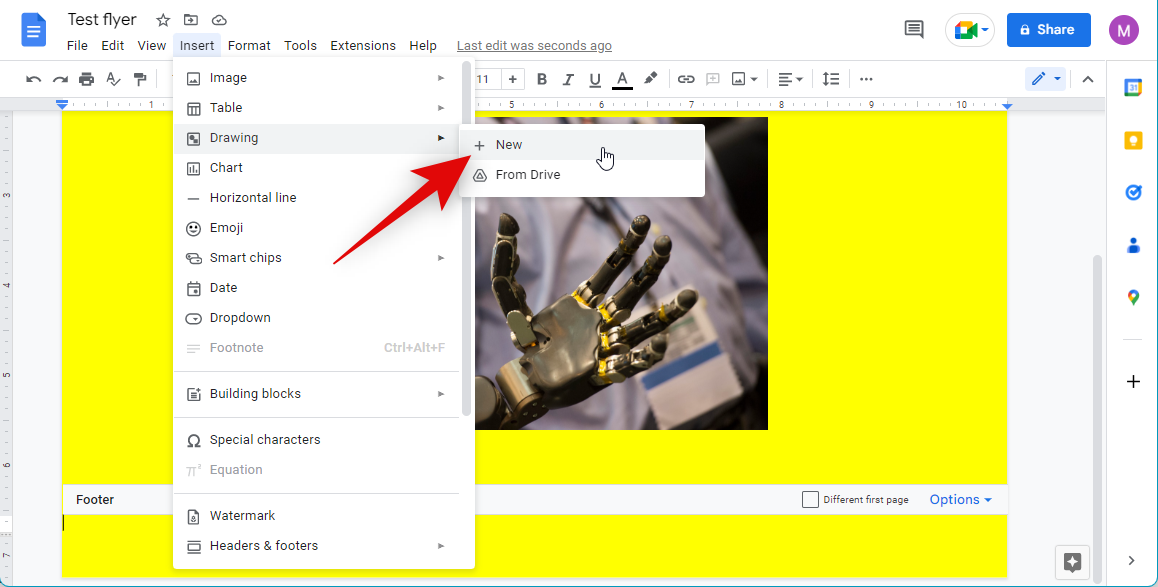Open Google Calendar in side panel

coord(1133,88)
